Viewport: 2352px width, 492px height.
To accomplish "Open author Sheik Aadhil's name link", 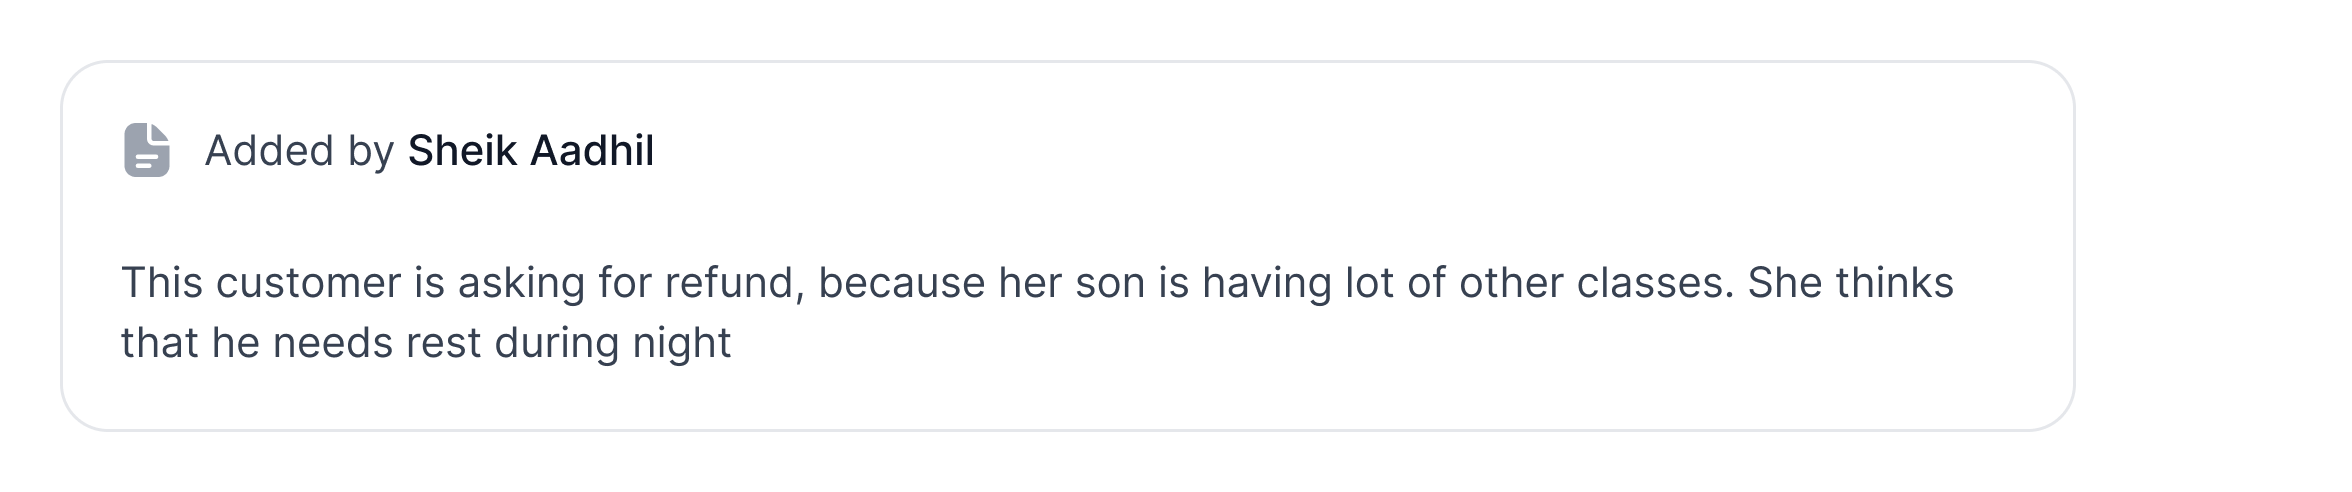I will pyautogui.click(x=530, y=151).
